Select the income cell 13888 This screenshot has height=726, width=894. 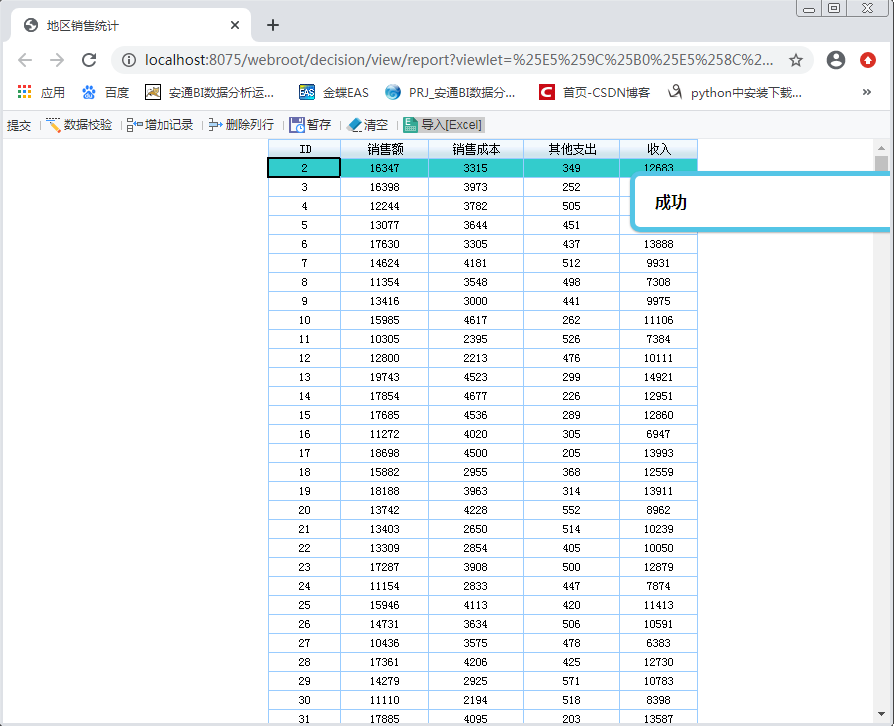pyautogui.click(x=659, y=244)
